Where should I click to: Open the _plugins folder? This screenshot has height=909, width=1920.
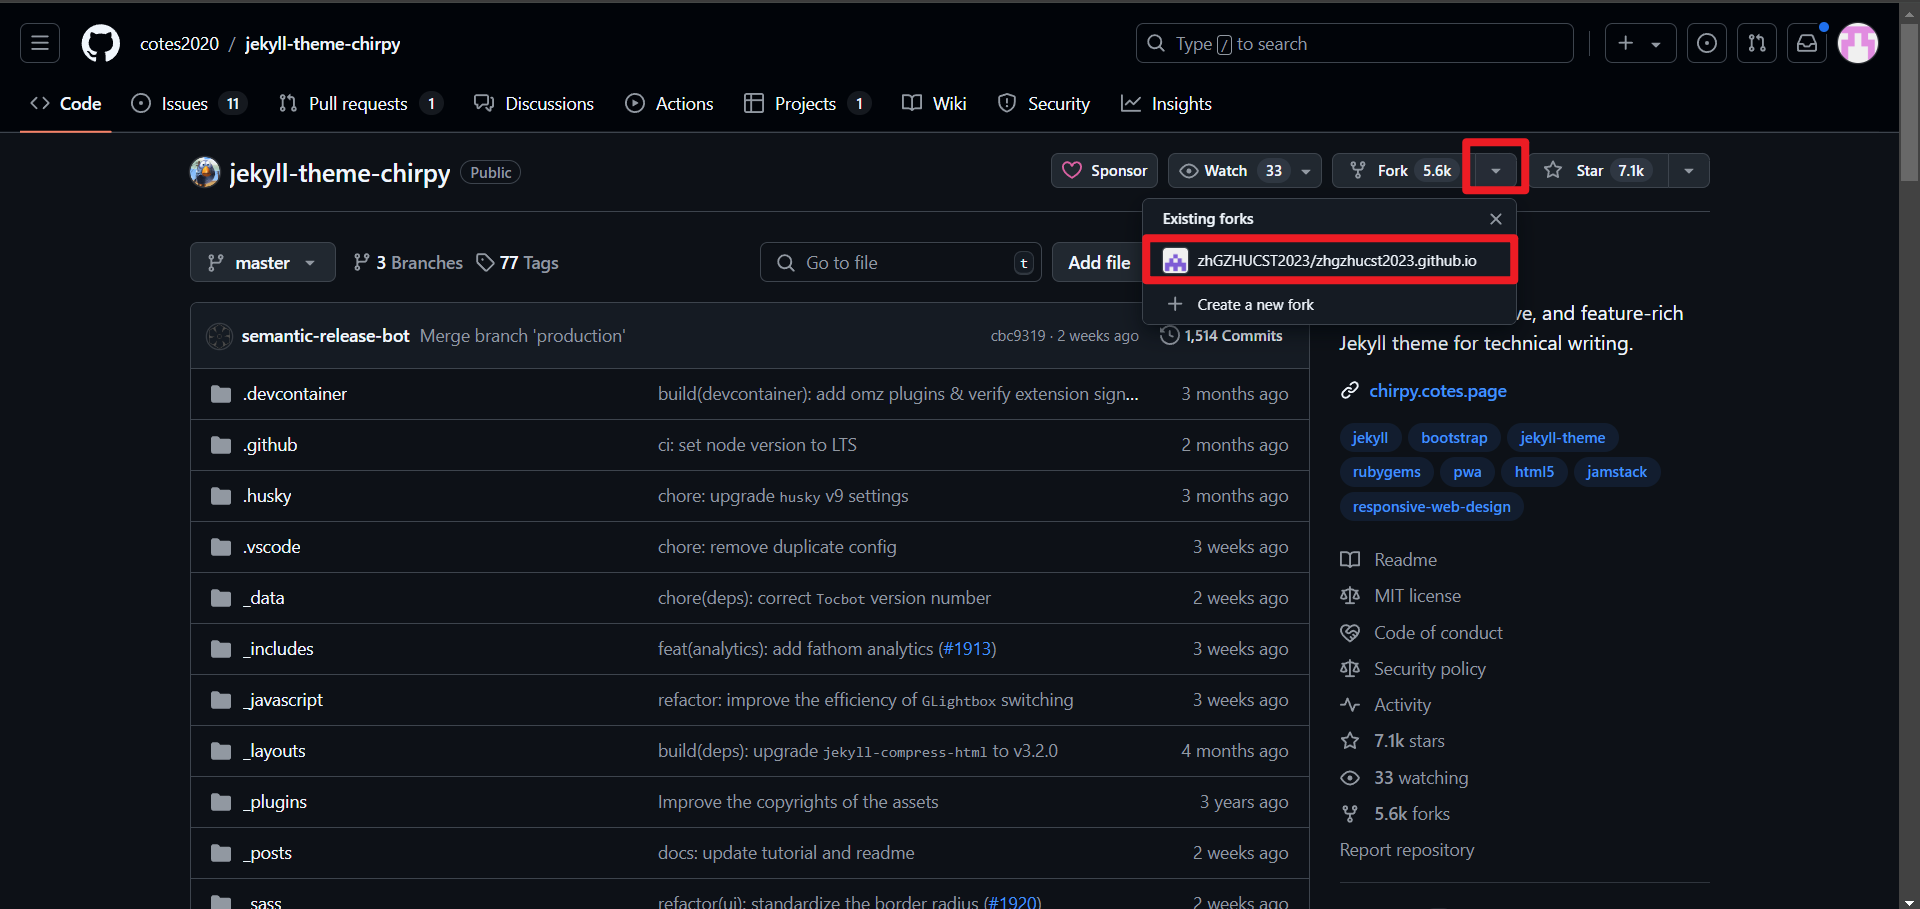pyautogui.click(x=275, y=802)
